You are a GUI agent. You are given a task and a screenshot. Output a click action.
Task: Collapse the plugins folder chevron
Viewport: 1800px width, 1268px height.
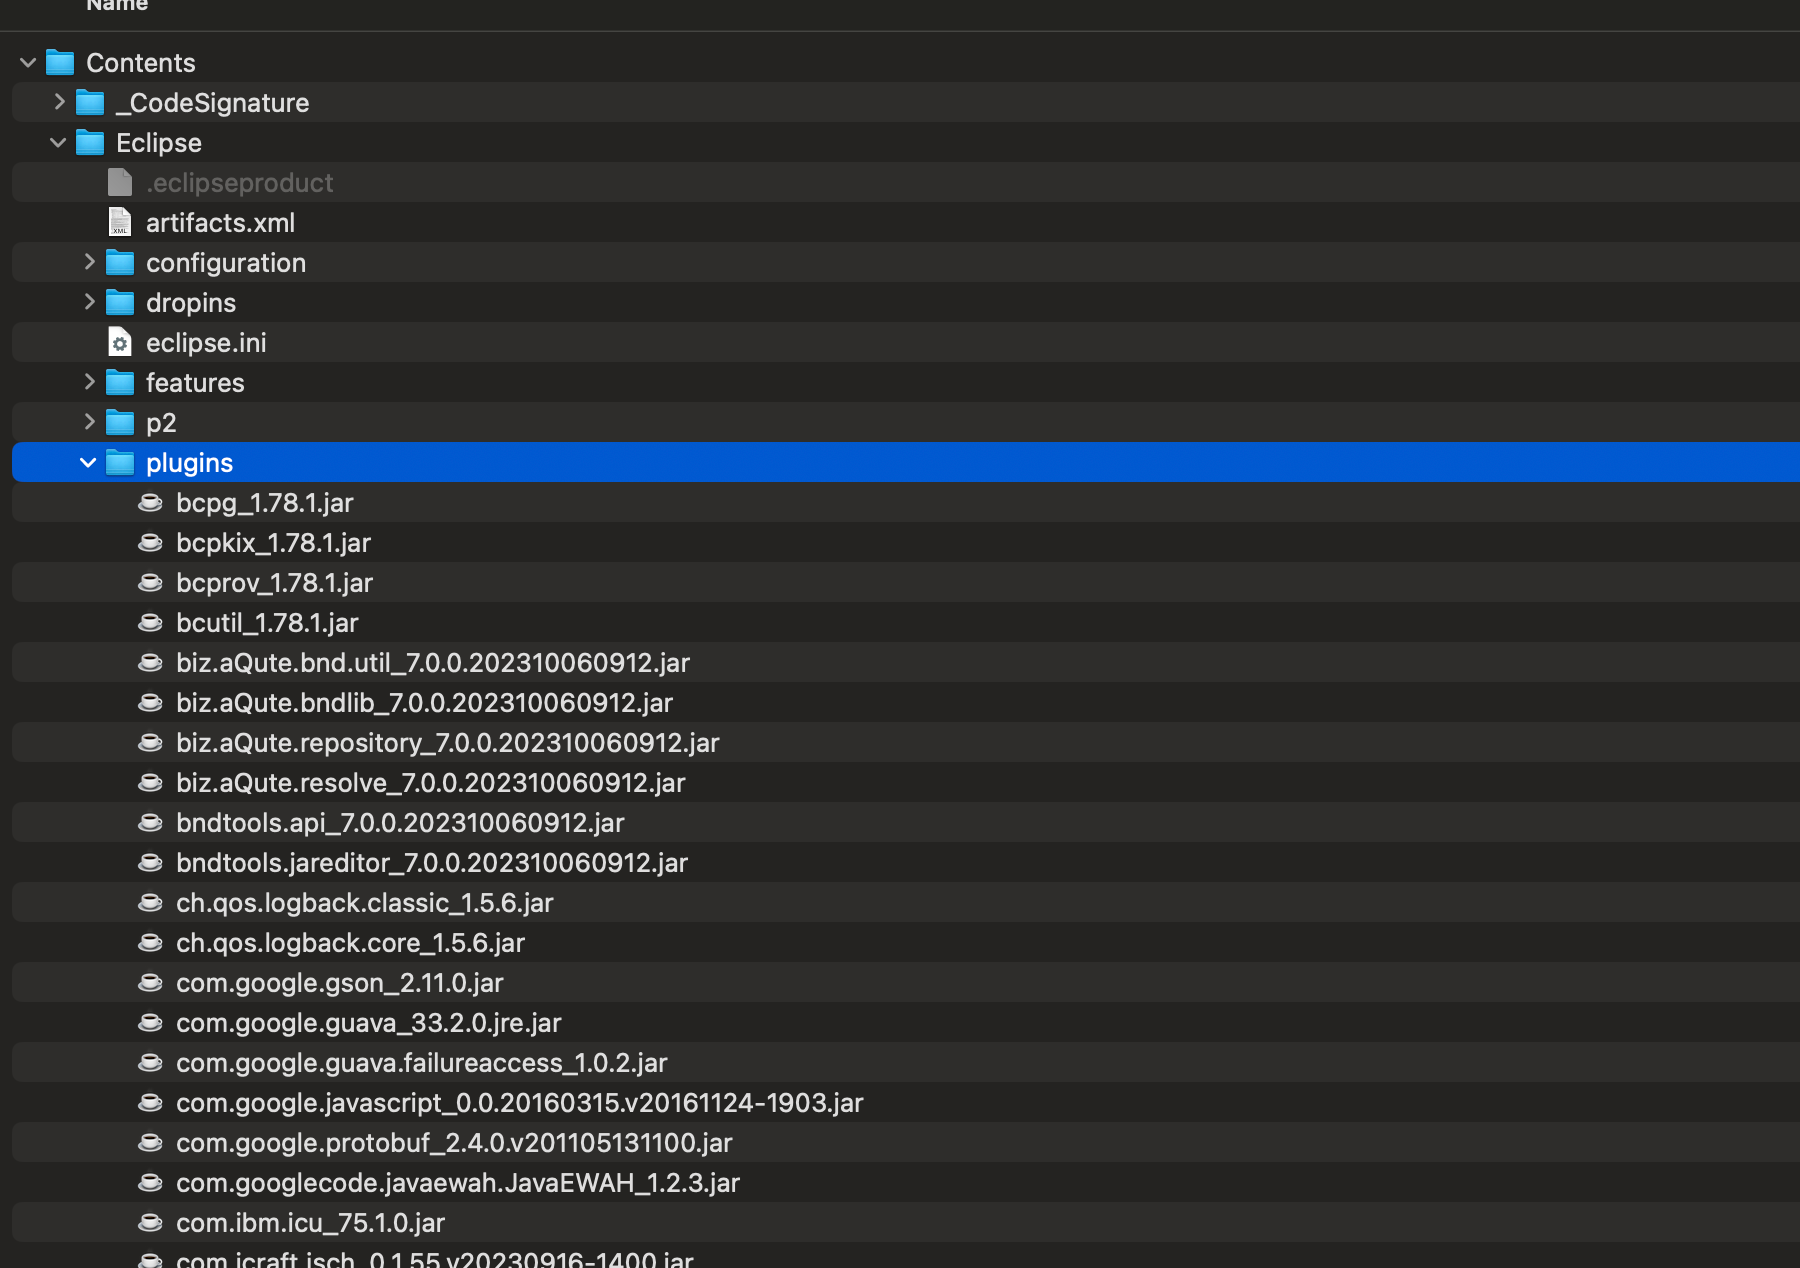coord(88,463)
